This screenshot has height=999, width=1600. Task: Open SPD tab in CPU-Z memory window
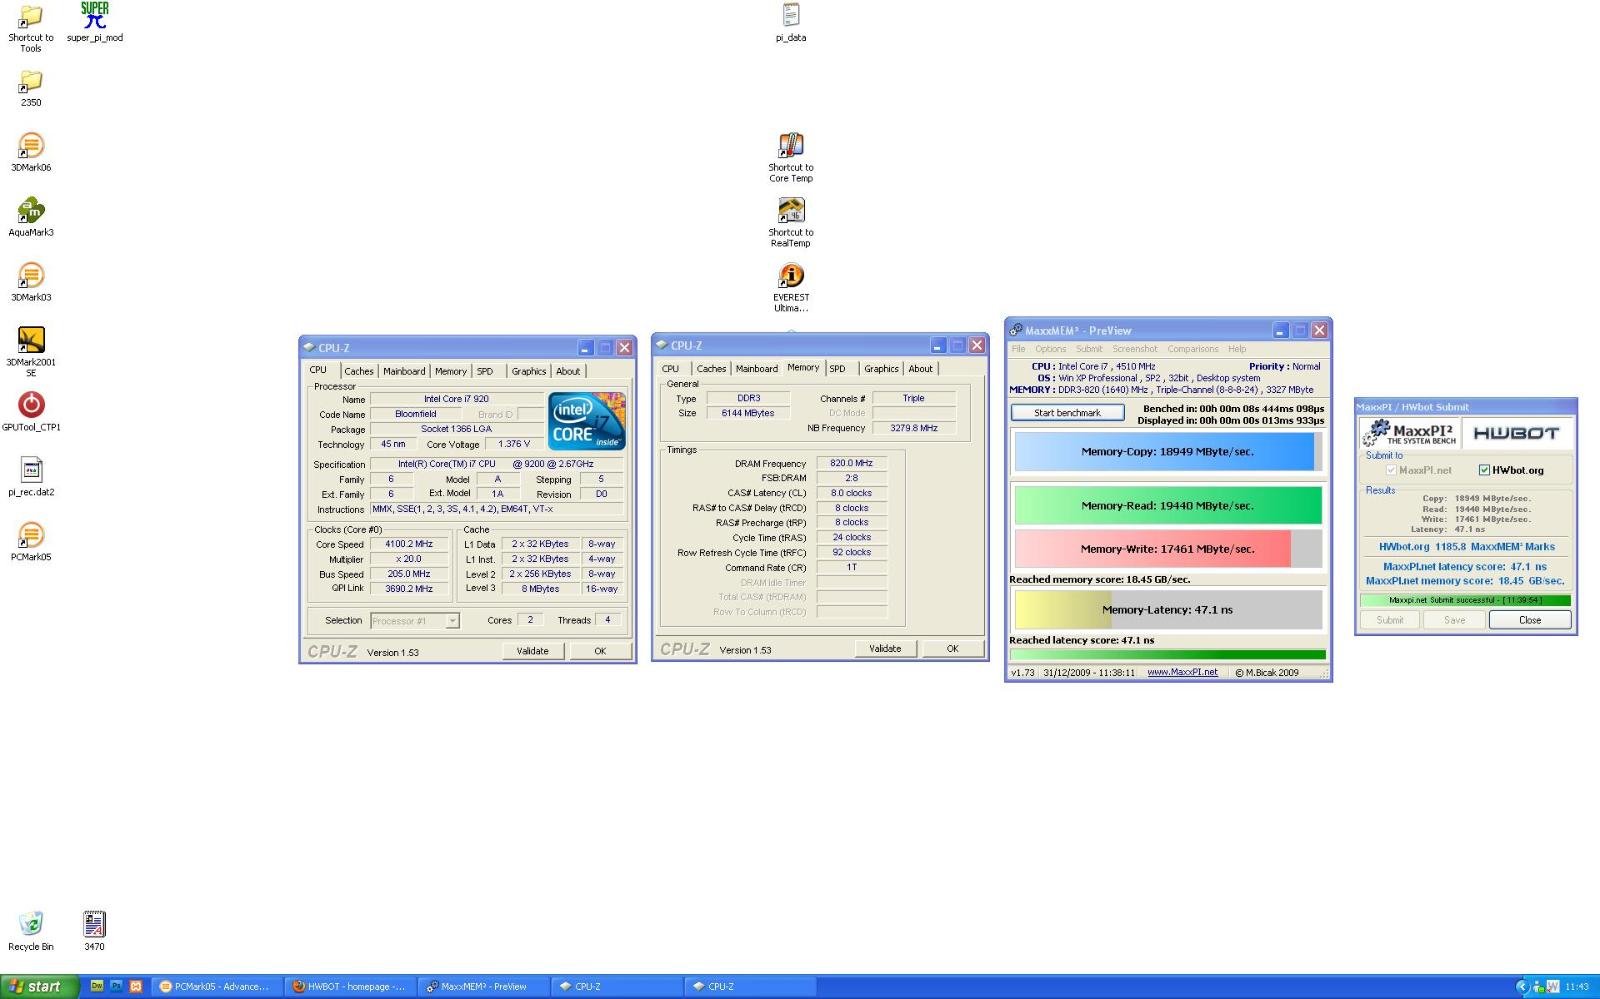[x=838, y=369]
